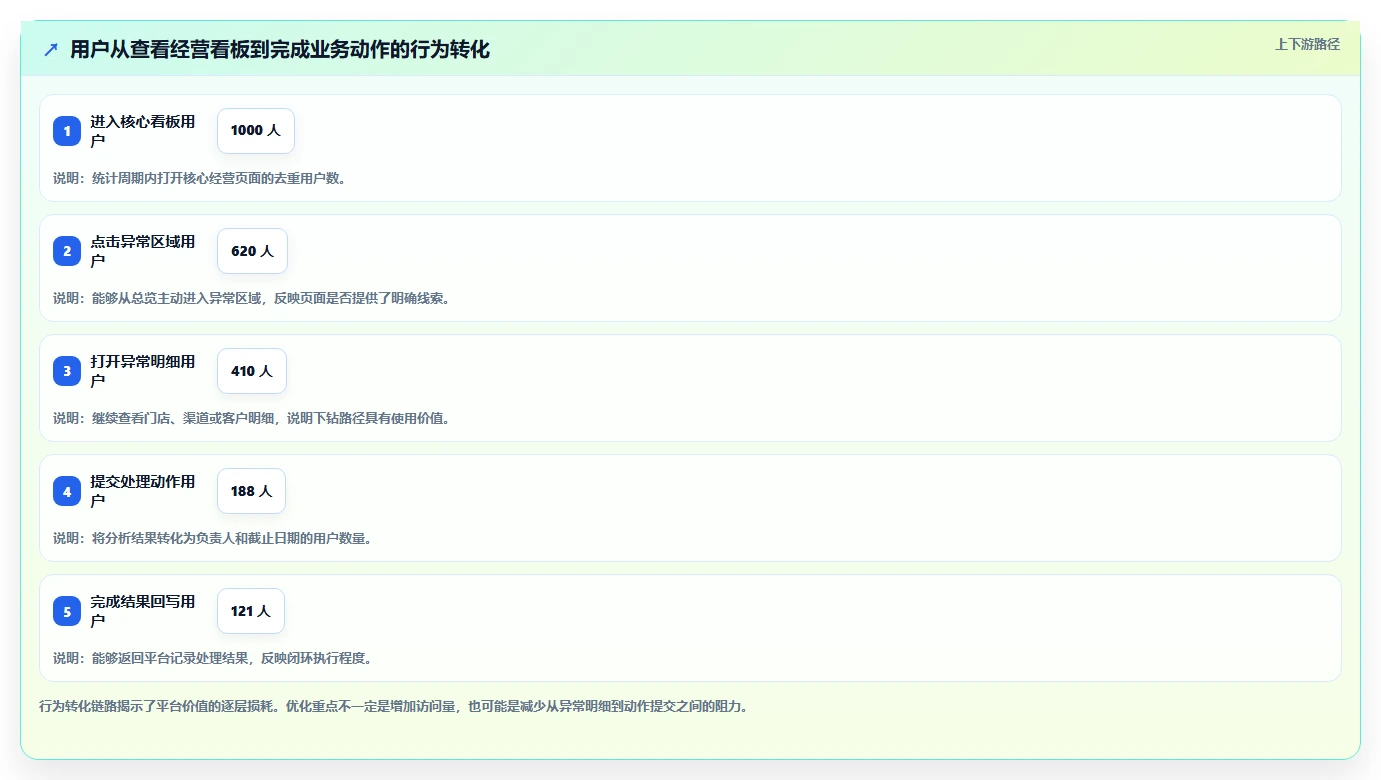
Task: Select the 410 人 value chip
Action: [x=252, y=371]
